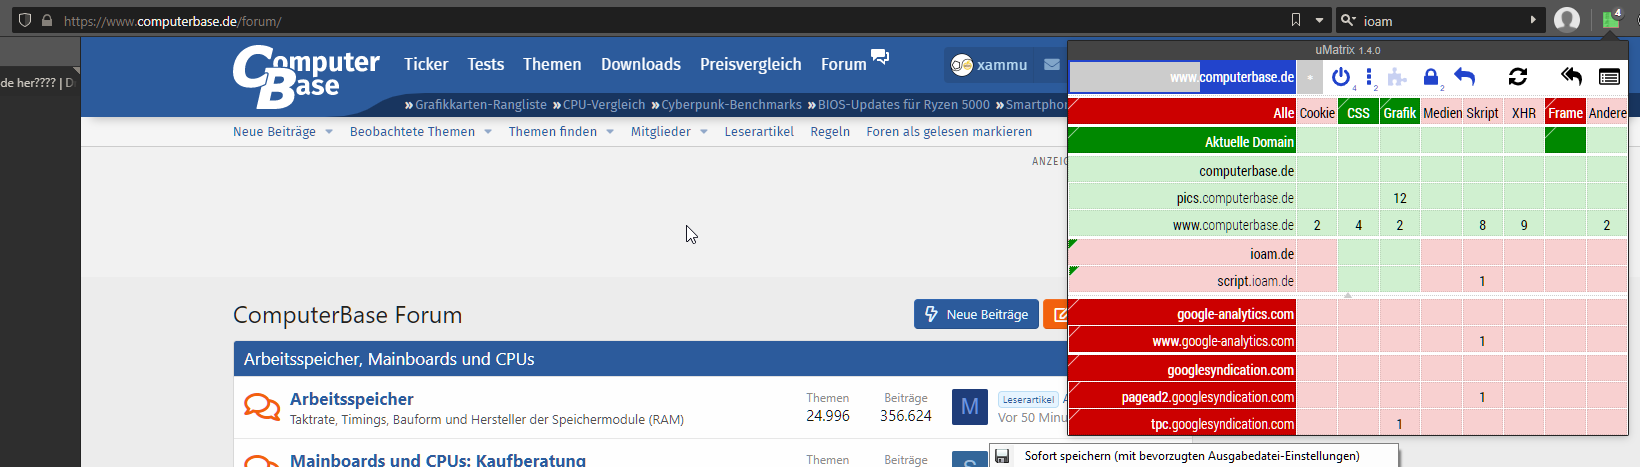Click script.ioam.de row label
Screen dimensions: 1640x467
pos(1182,281)
